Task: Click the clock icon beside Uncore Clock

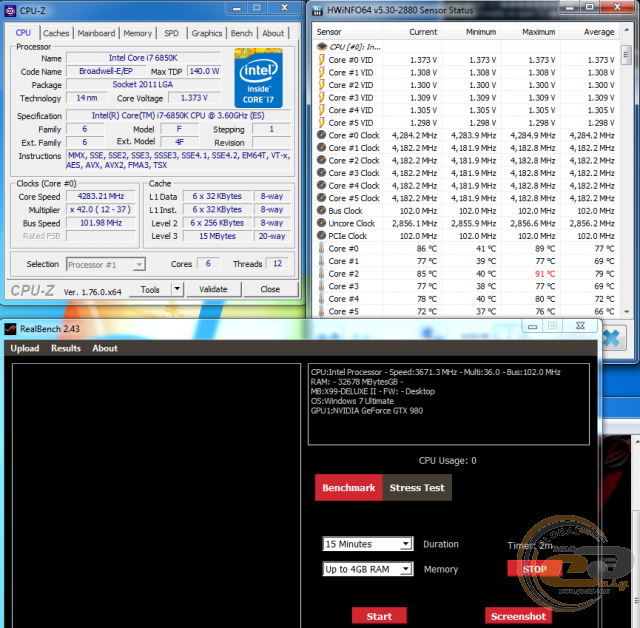Action: 322,223
